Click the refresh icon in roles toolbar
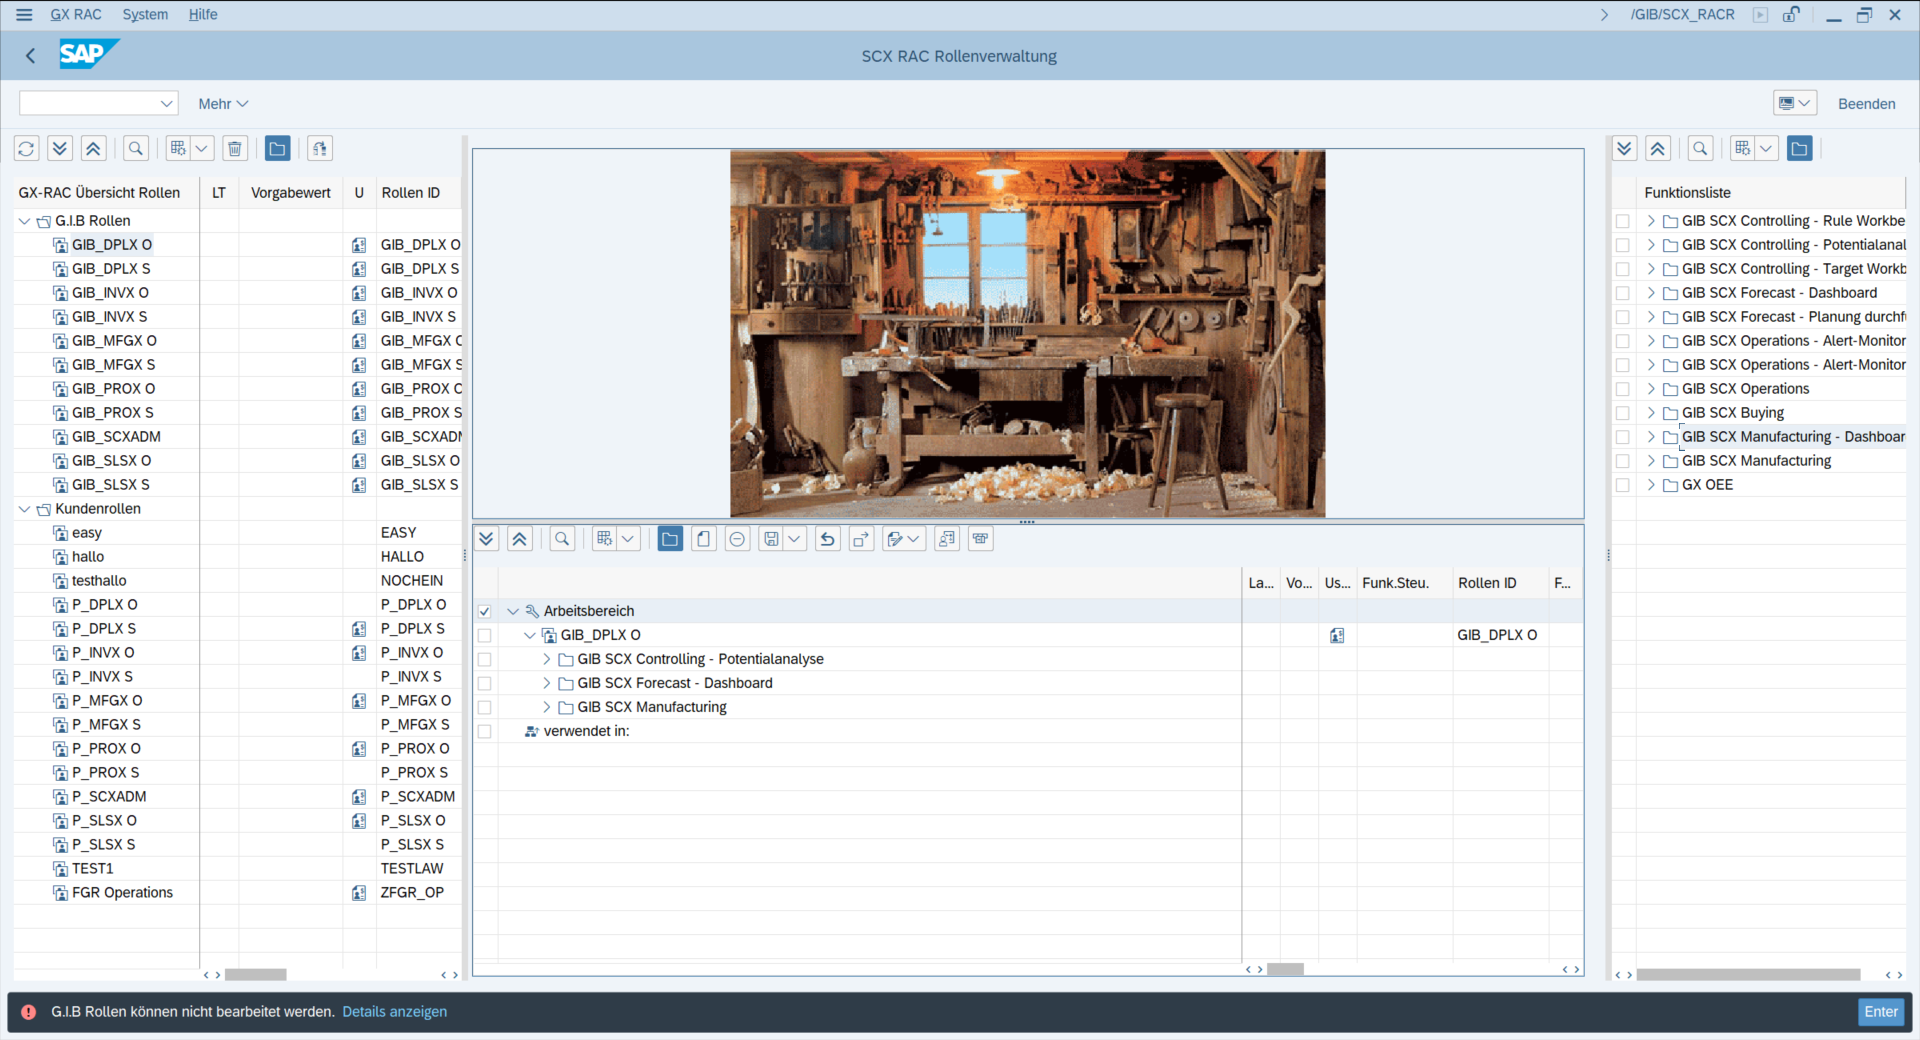The width and height of the screenshot is (1920, 1040). click(27, 149)
